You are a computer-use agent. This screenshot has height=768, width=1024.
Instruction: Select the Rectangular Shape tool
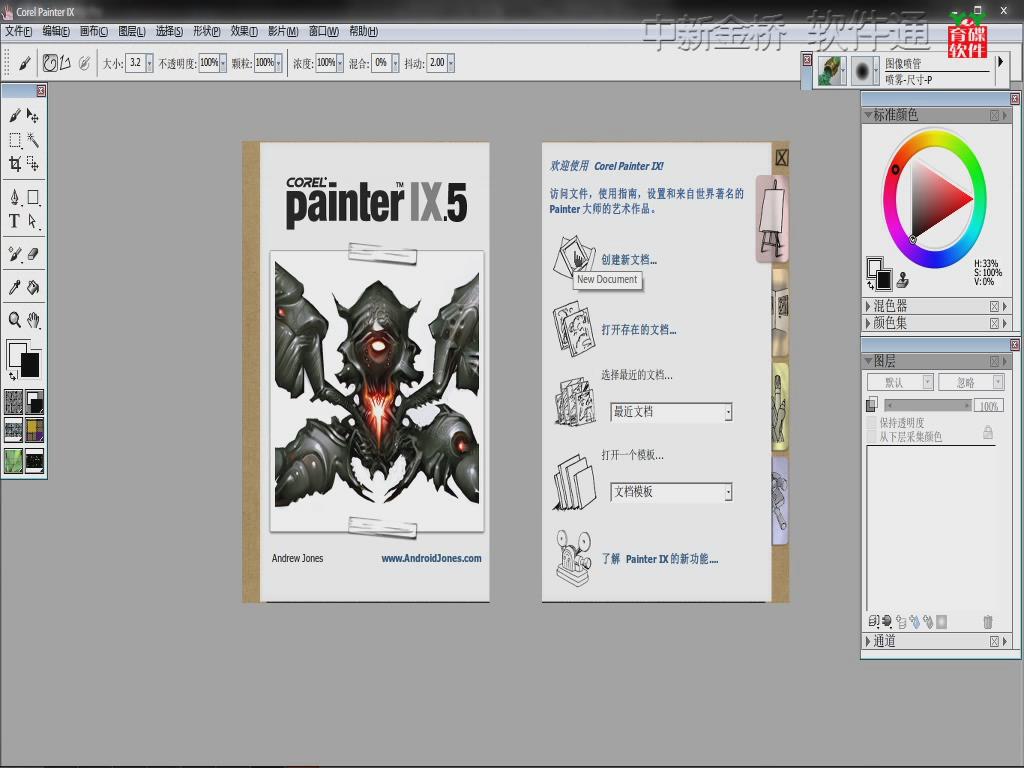(x=33, y=197)
